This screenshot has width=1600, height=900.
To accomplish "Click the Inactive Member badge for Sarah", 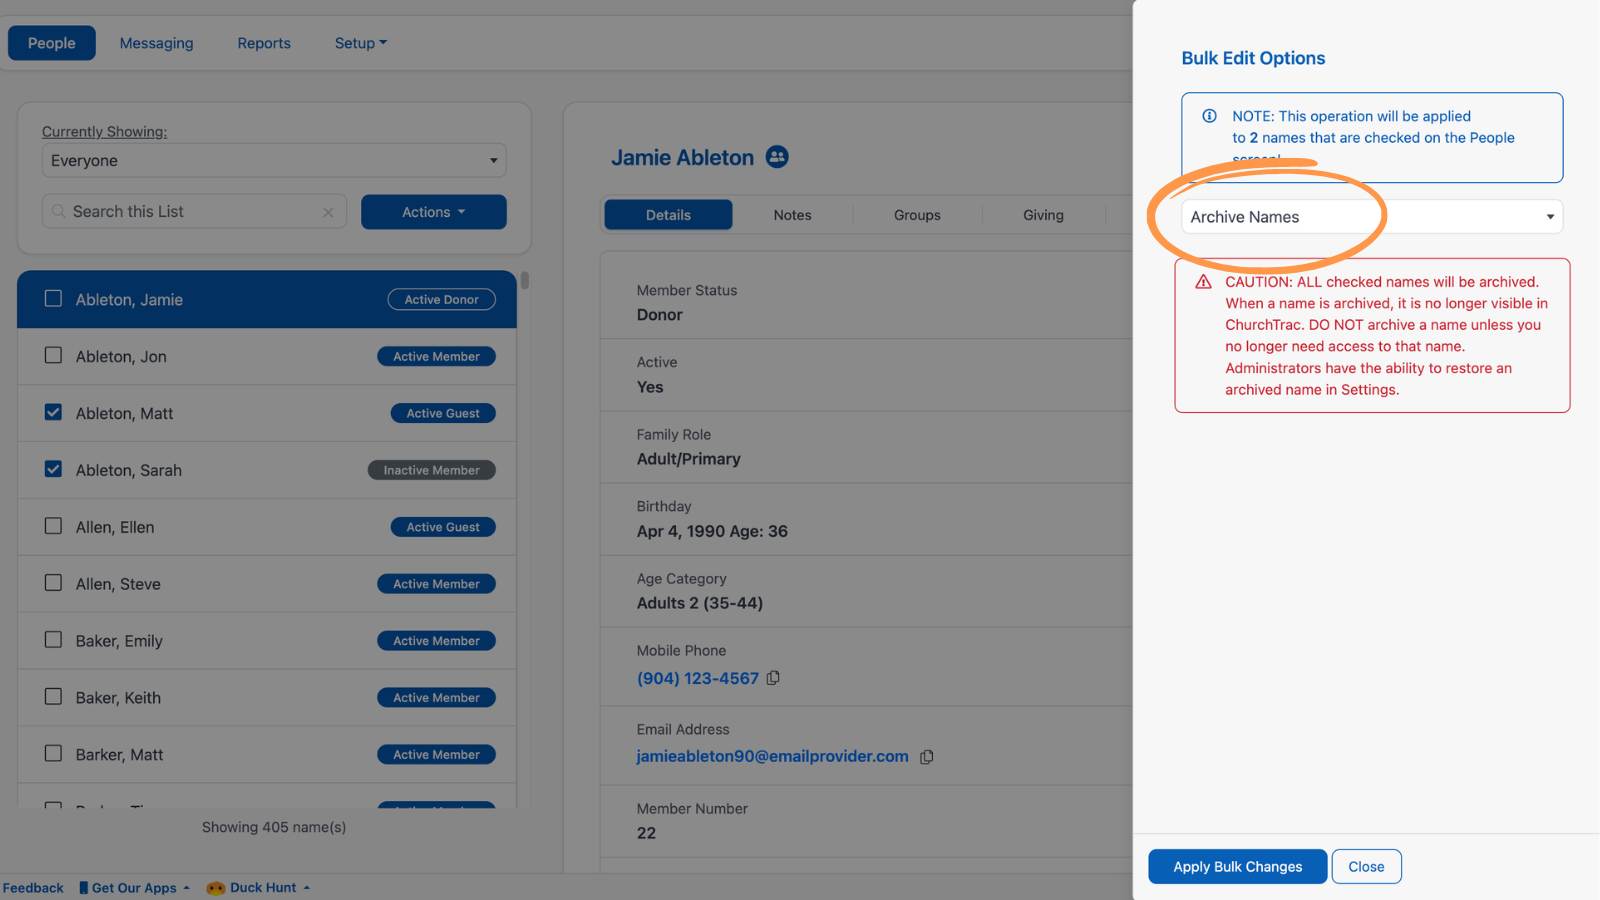I will coord(432,470).
